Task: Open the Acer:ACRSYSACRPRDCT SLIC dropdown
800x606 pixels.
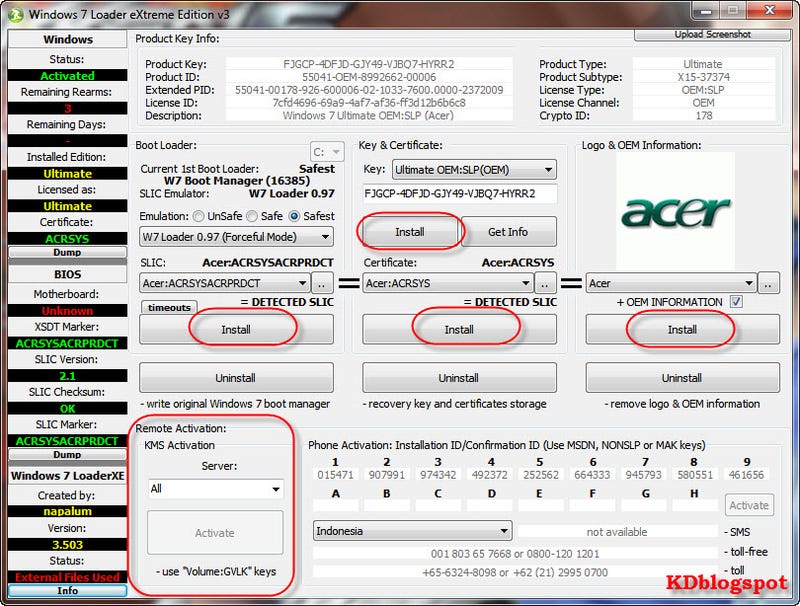Action: click(224, 283)
